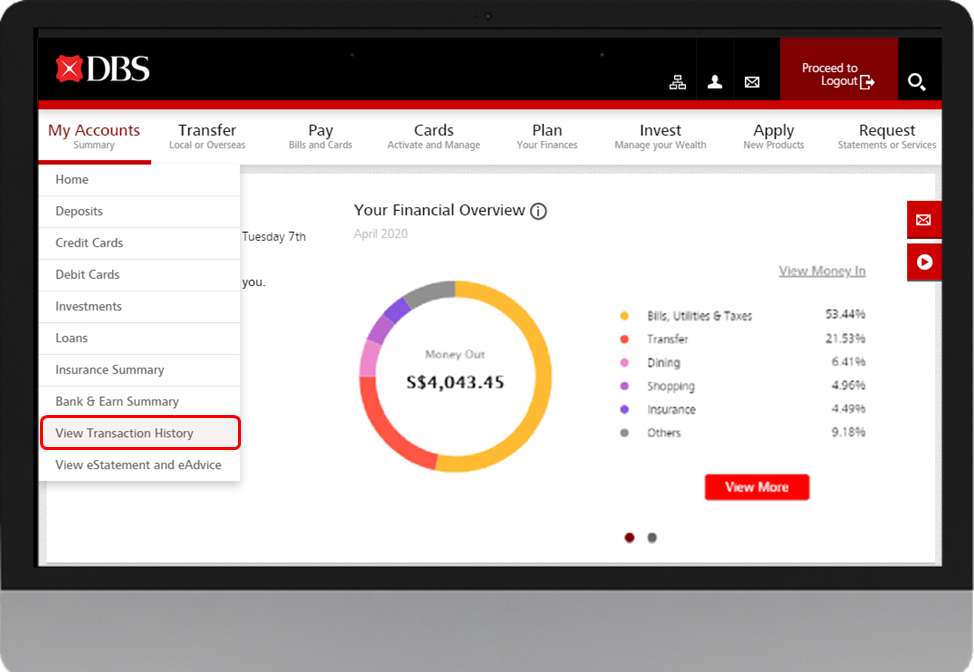
Task: Open the messages envelope icon in header
Action: (752, 82)
